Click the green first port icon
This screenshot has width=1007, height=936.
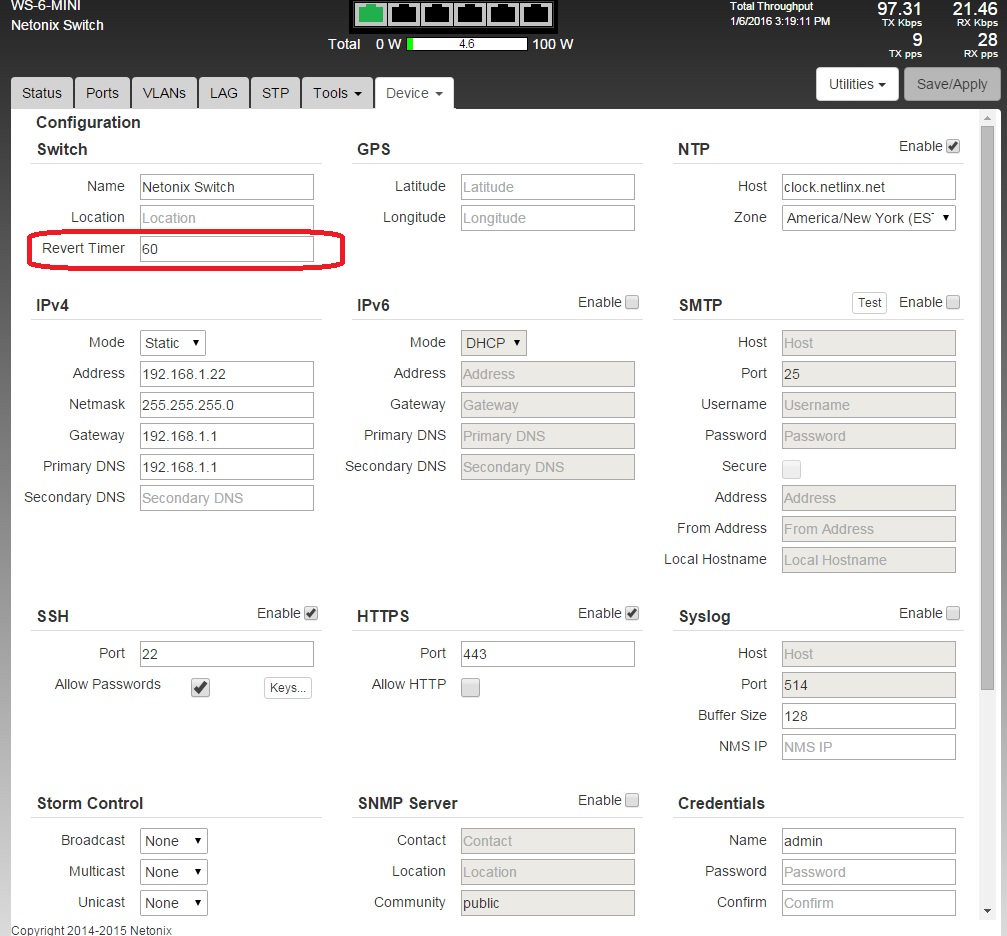372,14
